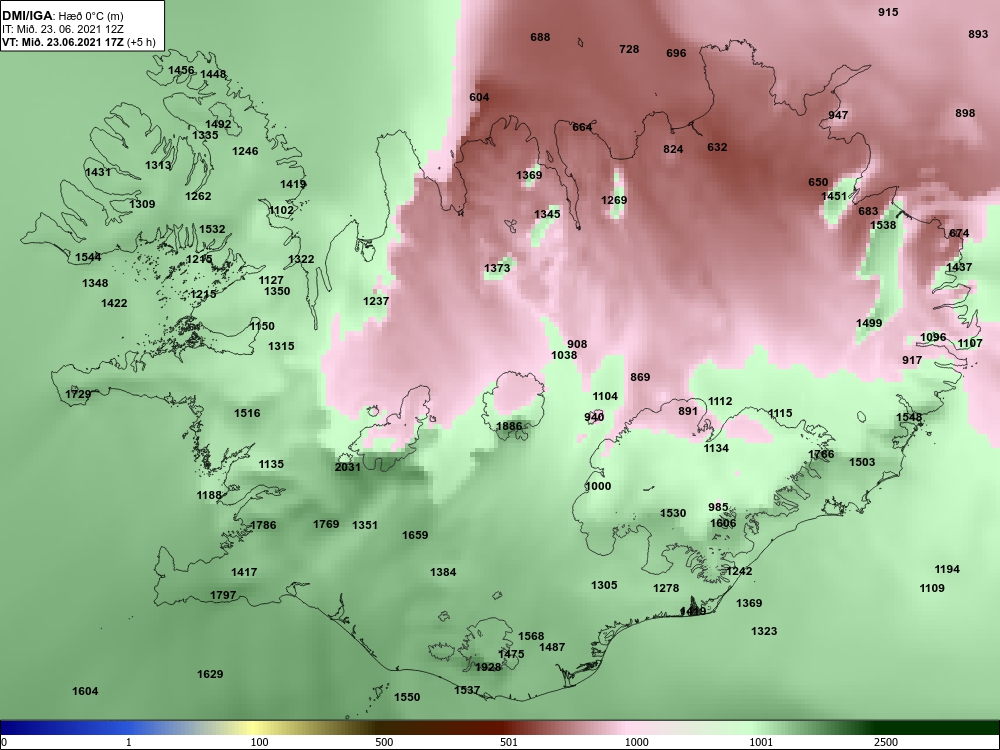
Task: Select the 1928 value near the south coast
Action: 488,667
